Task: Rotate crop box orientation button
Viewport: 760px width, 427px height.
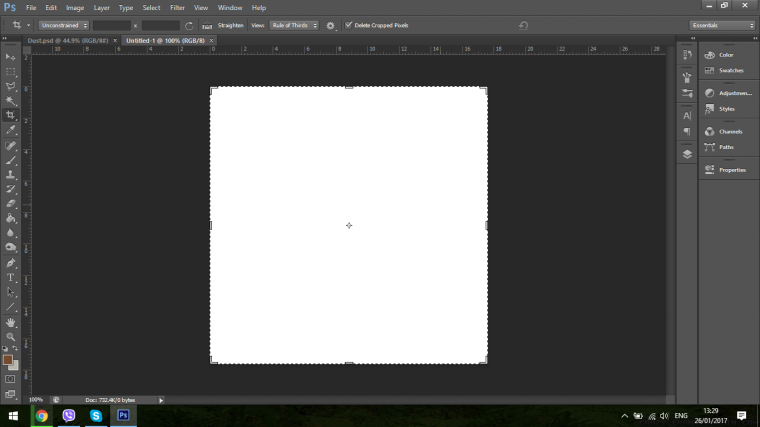Action: (189, 26)
